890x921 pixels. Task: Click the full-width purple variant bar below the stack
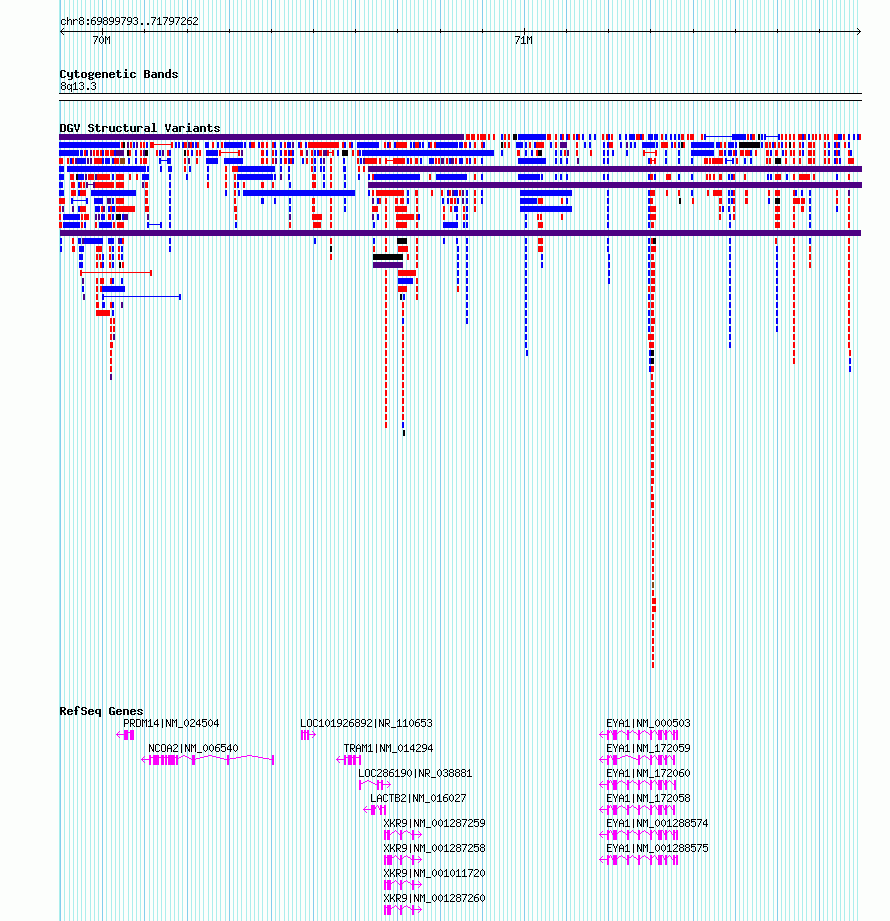[460, 233]
